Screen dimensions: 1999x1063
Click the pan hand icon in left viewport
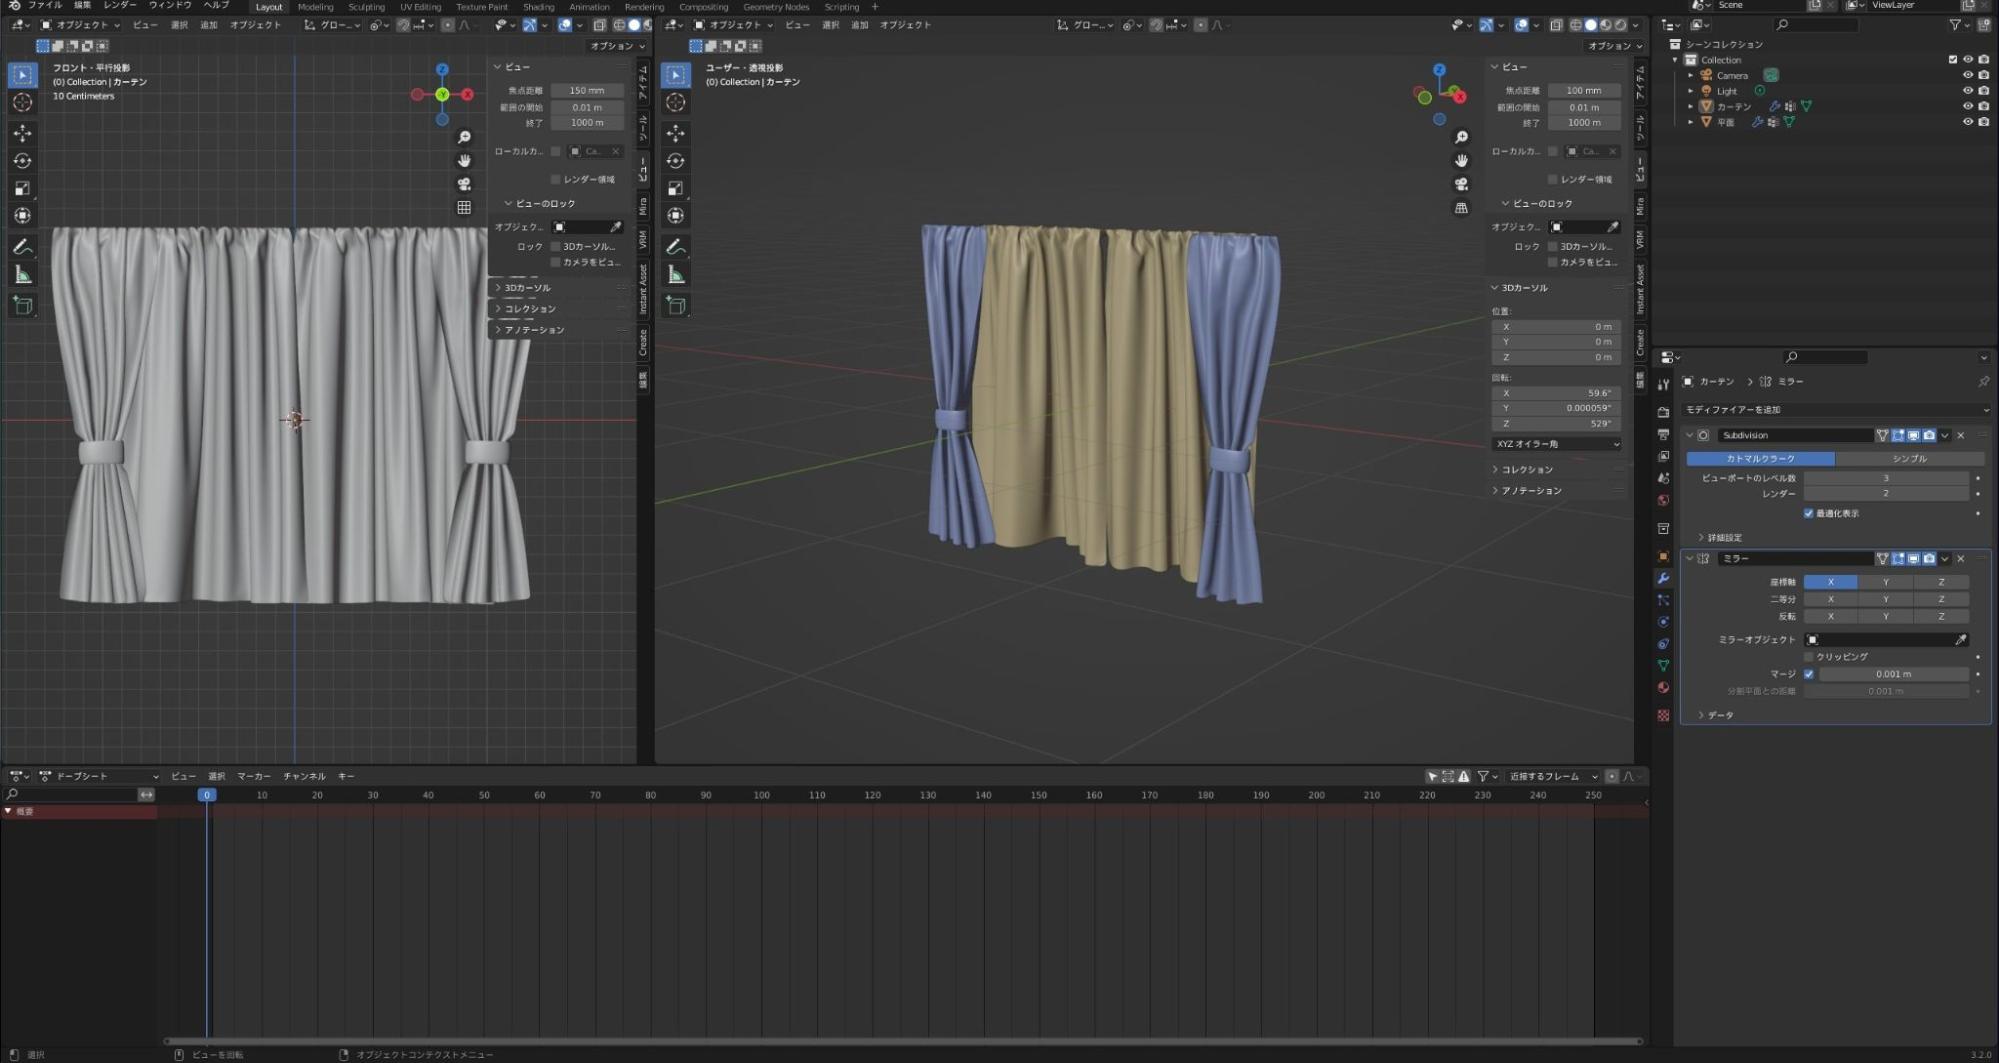click(464, 160)
